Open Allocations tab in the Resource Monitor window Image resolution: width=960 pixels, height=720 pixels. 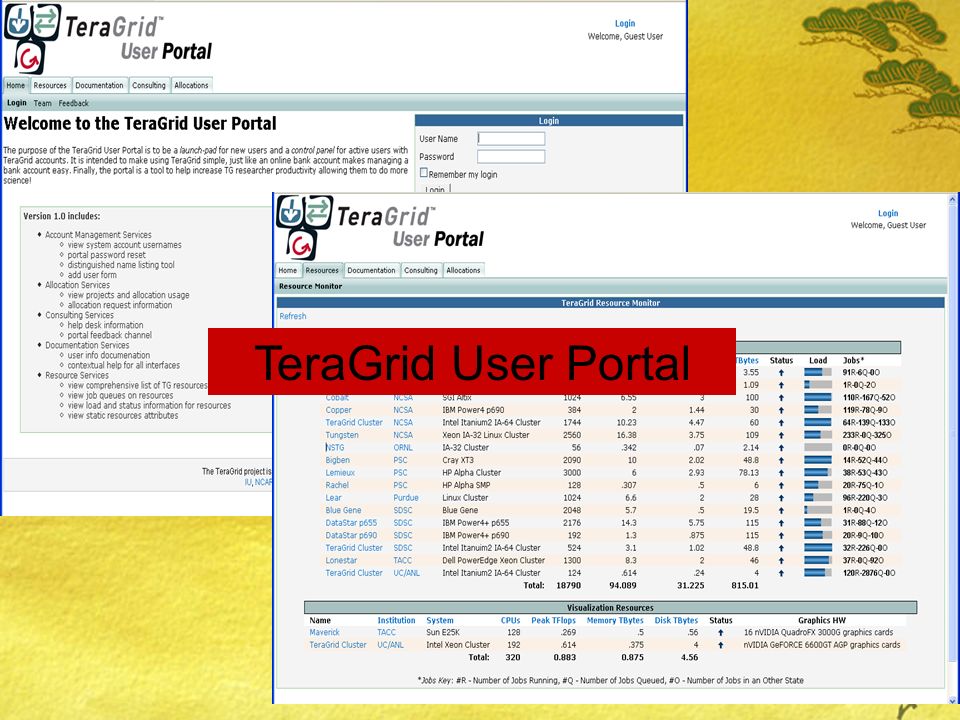[x=463, y=270]
